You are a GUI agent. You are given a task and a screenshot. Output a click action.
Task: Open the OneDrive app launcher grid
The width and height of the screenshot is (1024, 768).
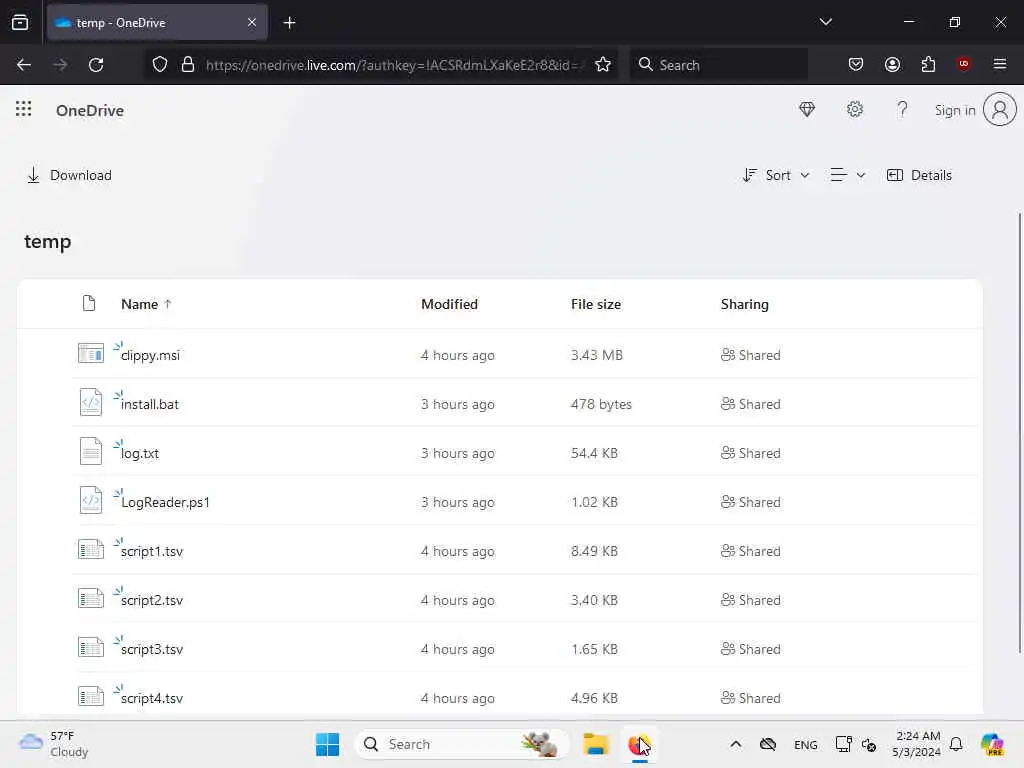click(24, 109)
